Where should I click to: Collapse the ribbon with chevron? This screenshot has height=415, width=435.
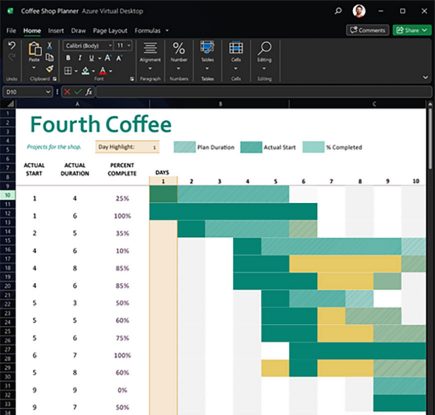425,77
